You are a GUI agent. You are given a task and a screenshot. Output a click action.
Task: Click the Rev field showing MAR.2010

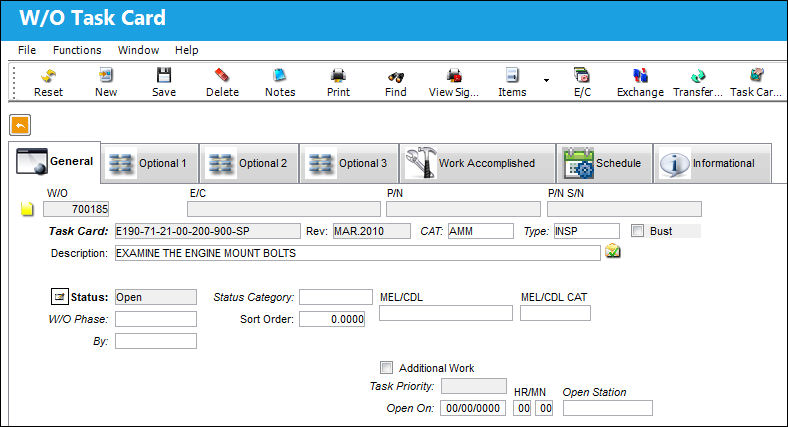[372, 231]
